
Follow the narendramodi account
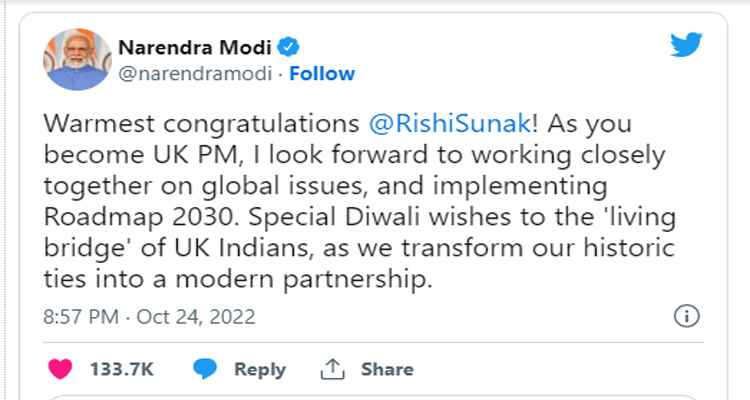pyautogui.click(x=322, y=73)
